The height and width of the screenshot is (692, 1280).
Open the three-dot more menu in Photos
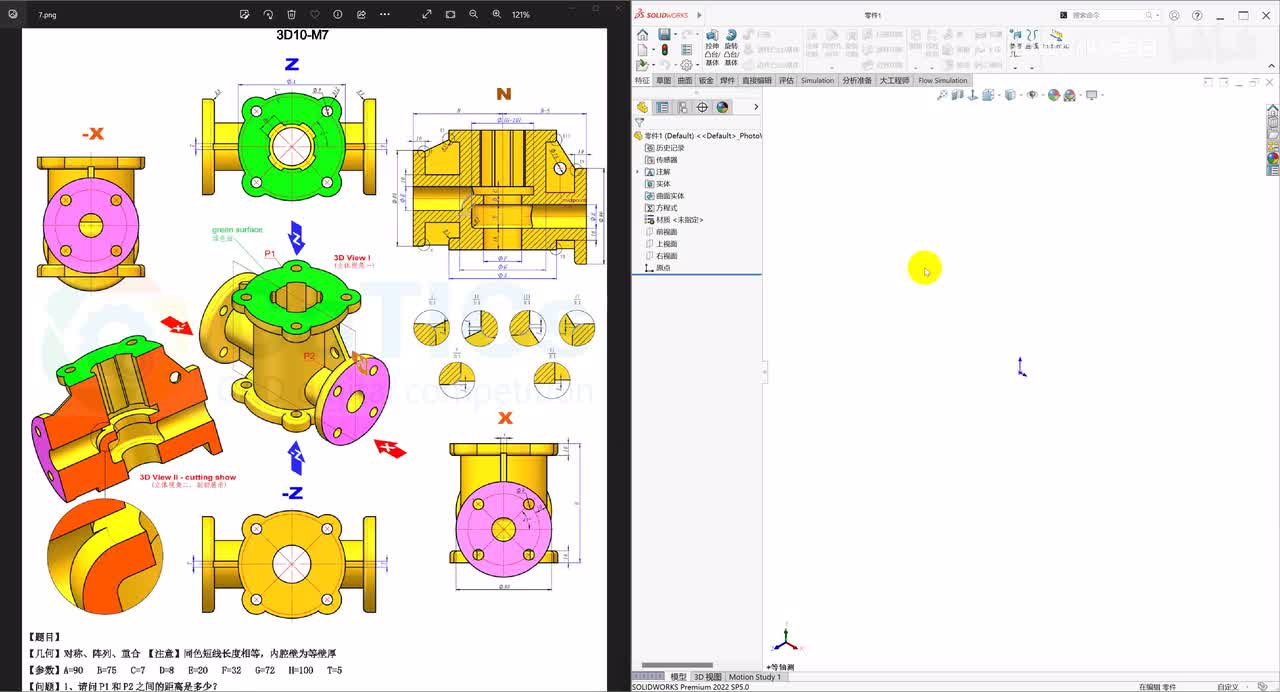[385, 15]
